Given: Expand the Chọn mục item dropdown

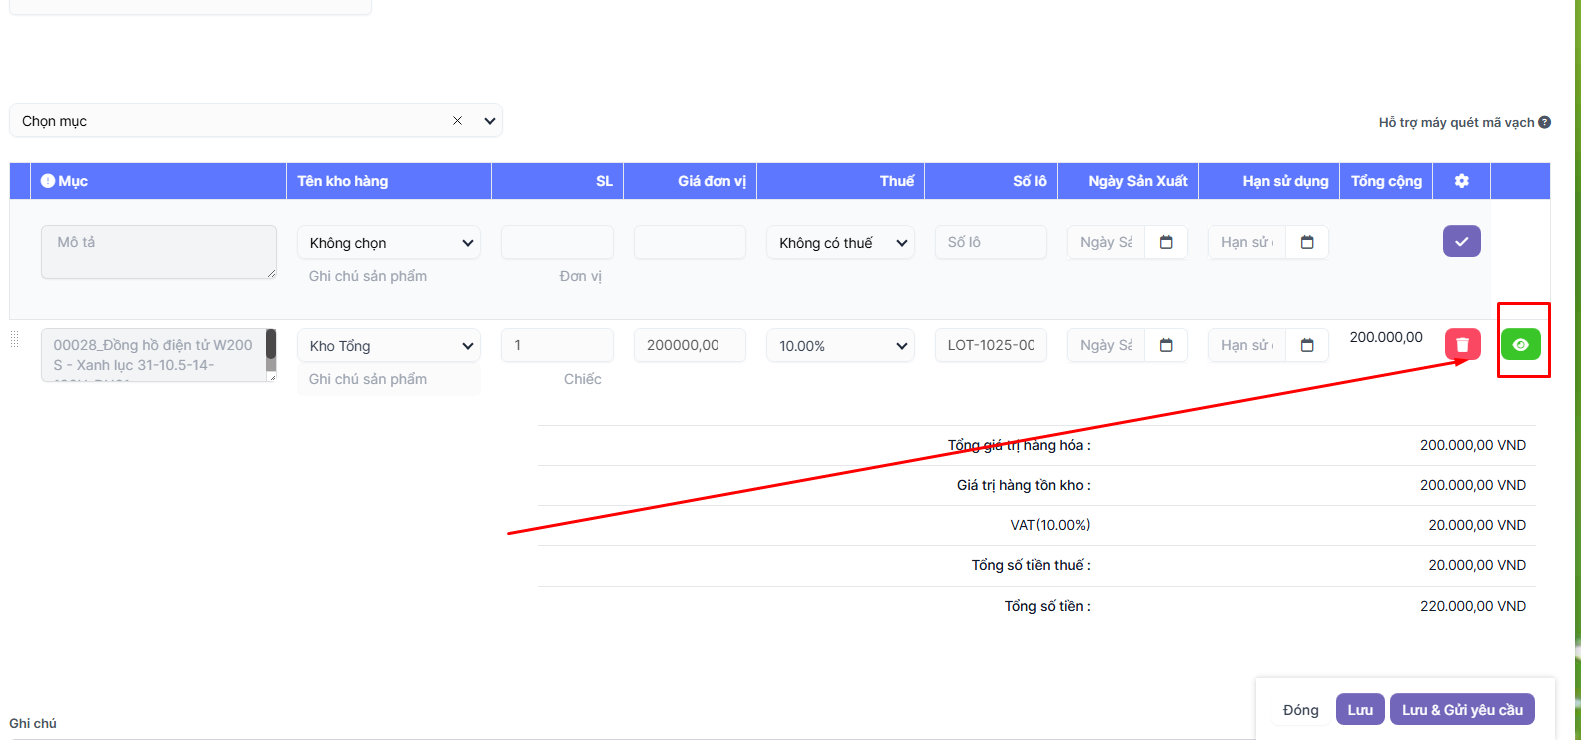Looking at the screenshot, I should [490, 121].
